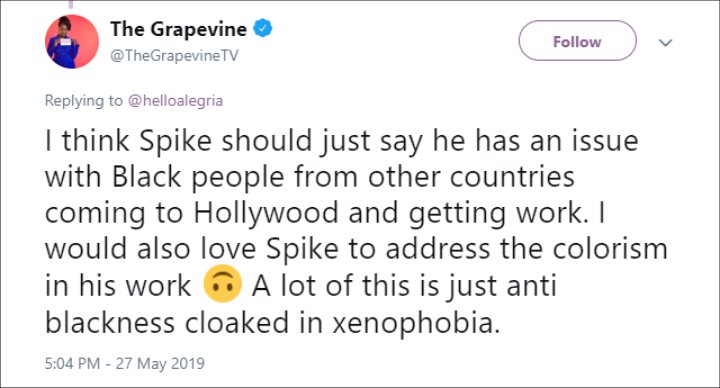Click the word Hollywood in tweet
720x388 pixels.
[266, 214]
